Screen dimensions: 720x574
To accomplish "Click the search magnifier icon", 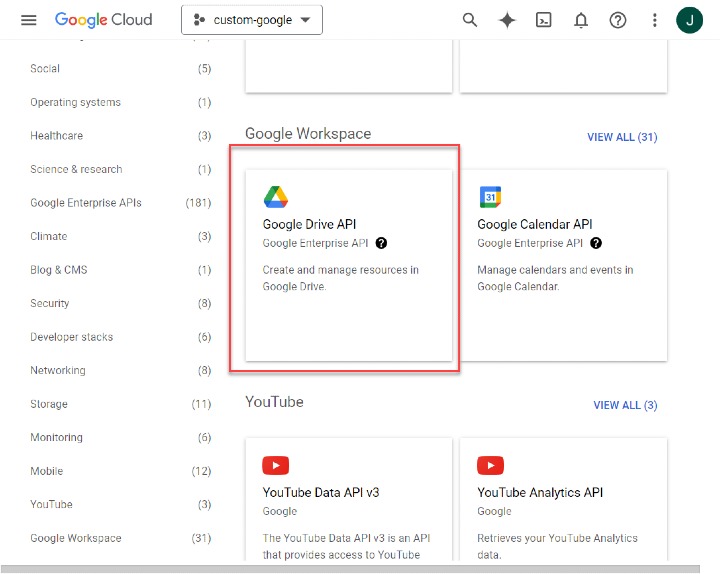I will 470,20.
